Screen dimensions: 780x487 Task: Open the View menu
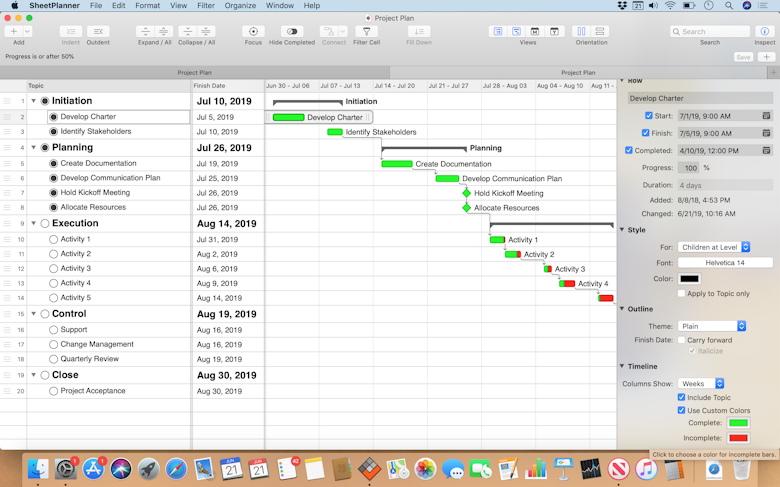179,5
